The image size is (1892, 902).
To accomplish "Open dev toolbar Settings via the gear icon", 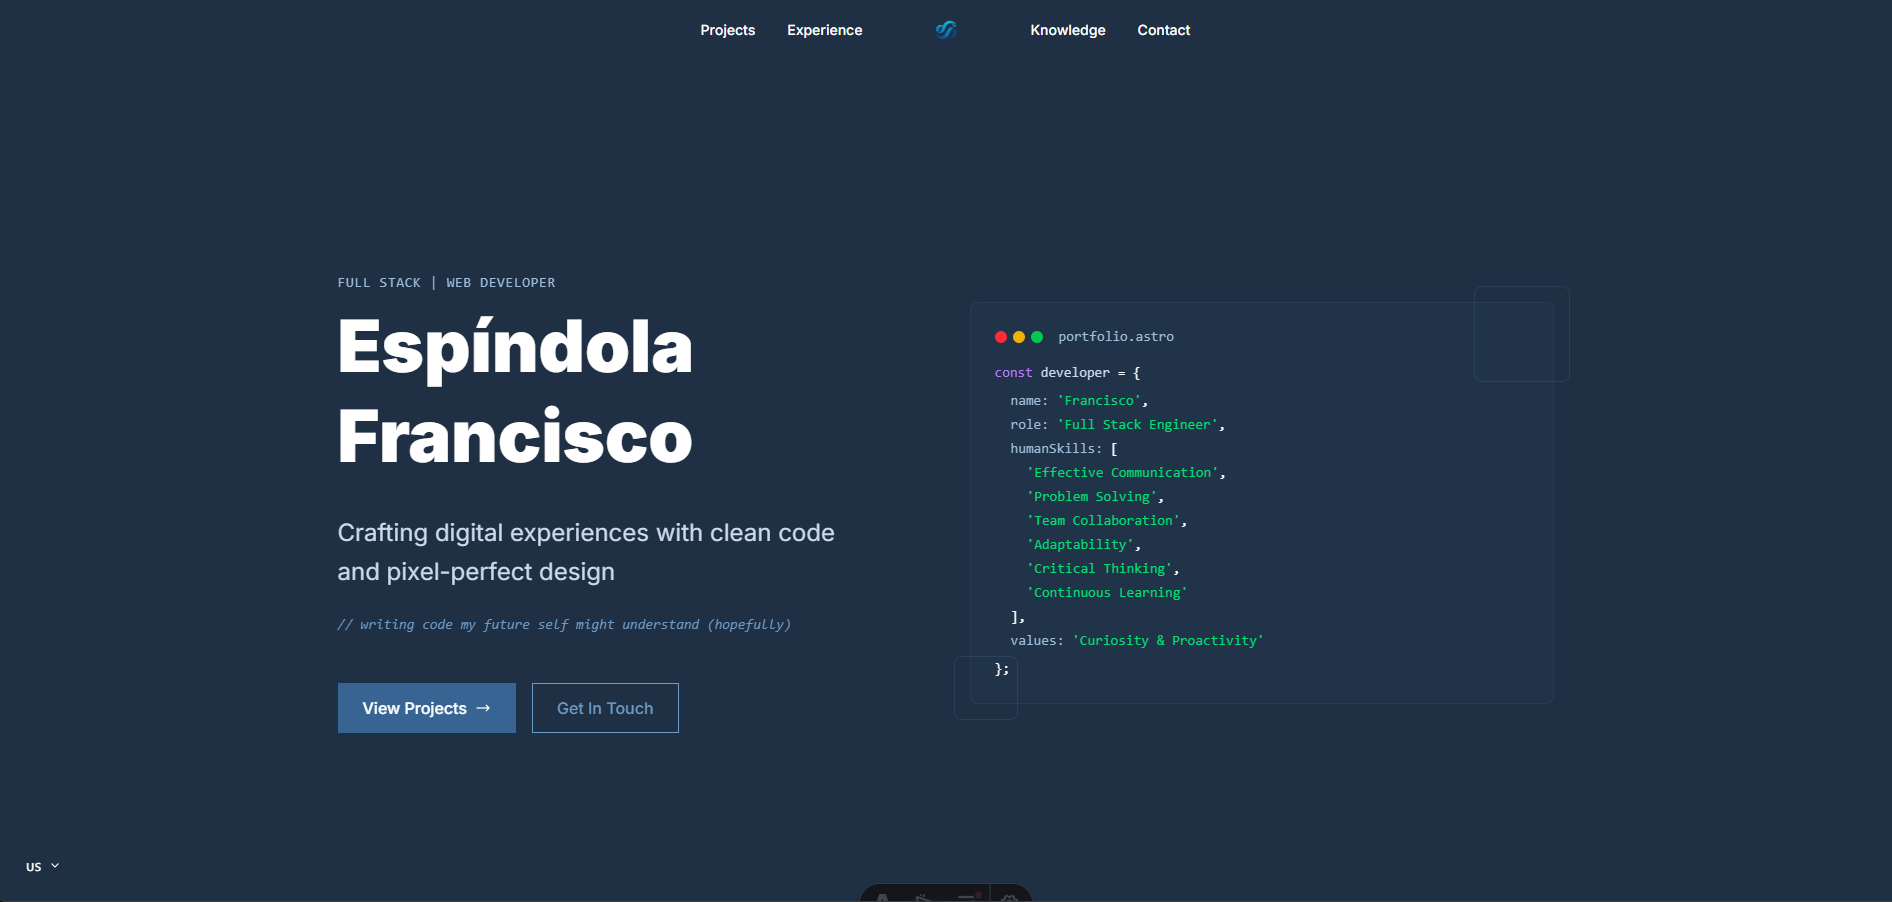I will 1006,898.
